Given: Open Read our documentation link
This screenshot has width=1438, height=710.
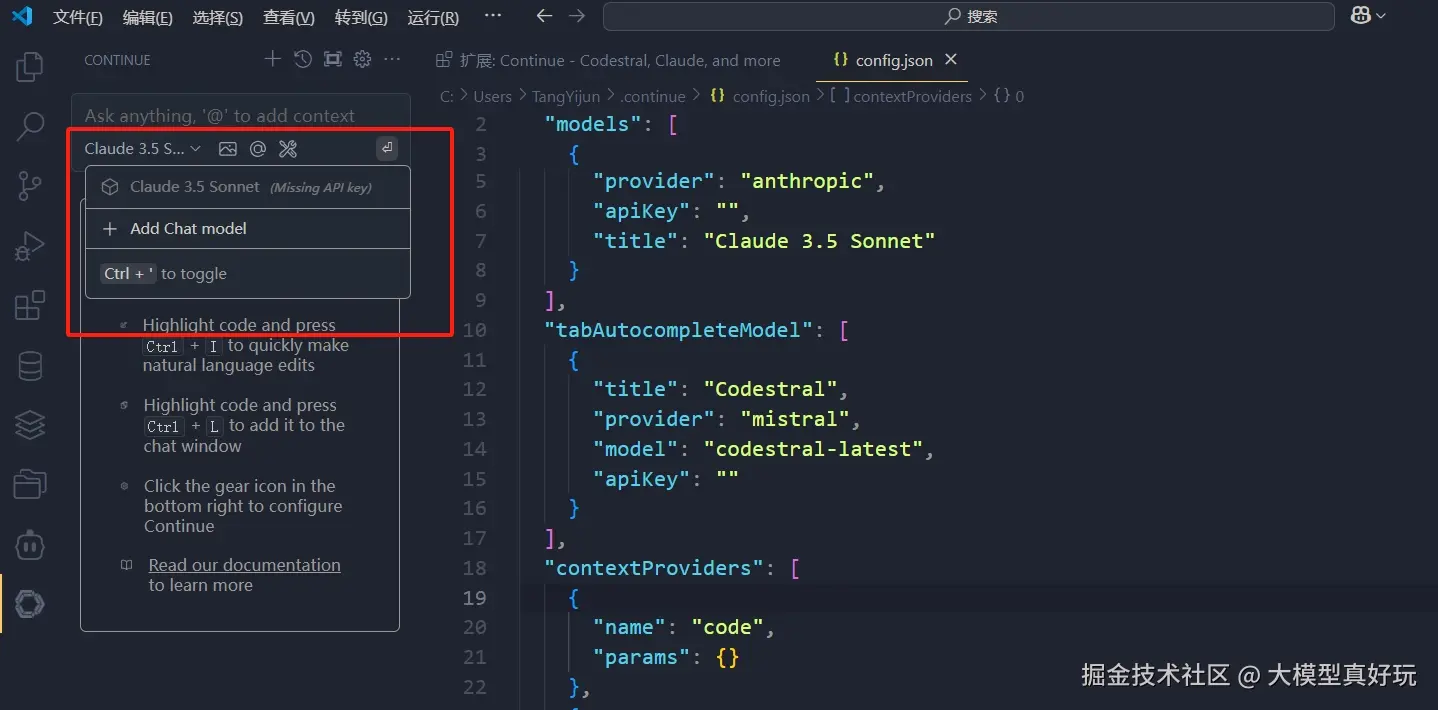Looking at the screenshot, I should [x=244, y=565].
